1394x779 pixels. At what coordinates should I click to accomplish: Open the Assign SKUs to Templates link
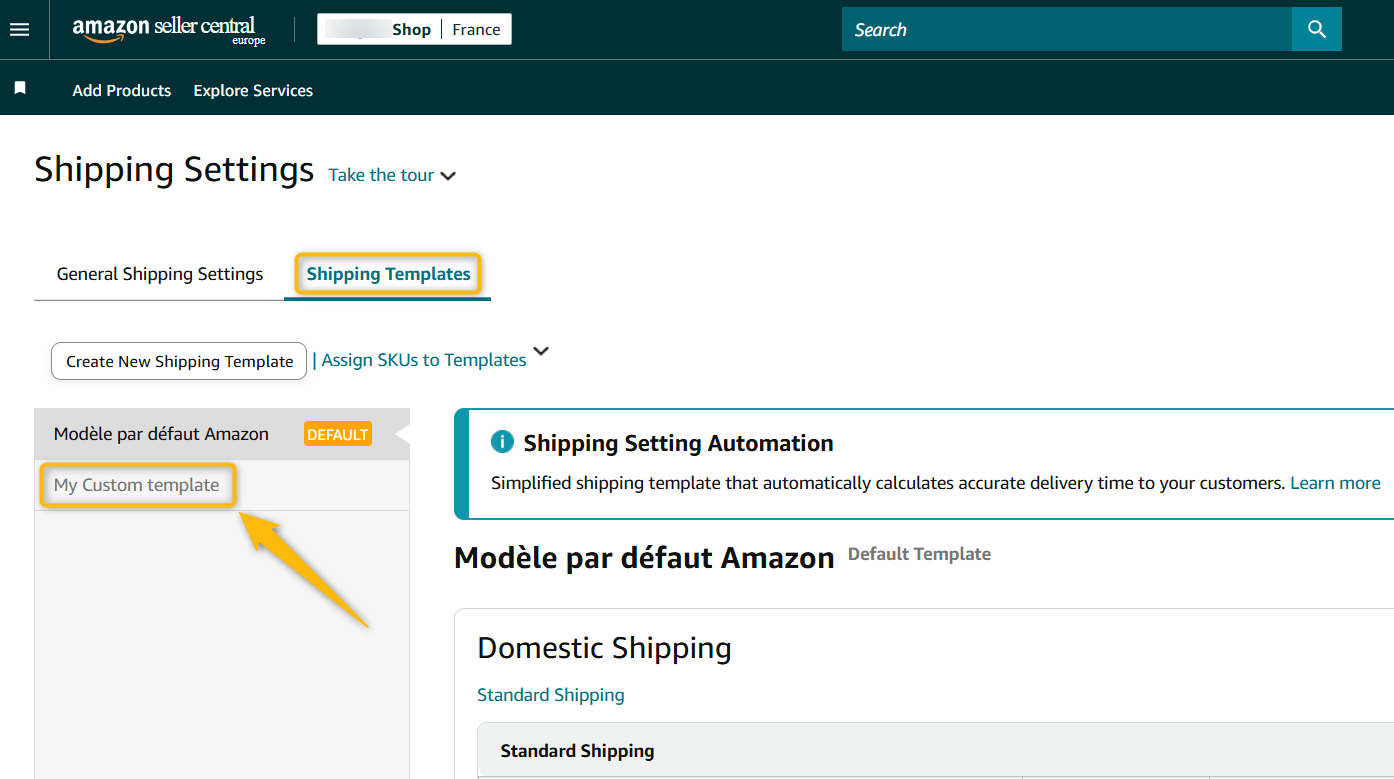(424, 360)
